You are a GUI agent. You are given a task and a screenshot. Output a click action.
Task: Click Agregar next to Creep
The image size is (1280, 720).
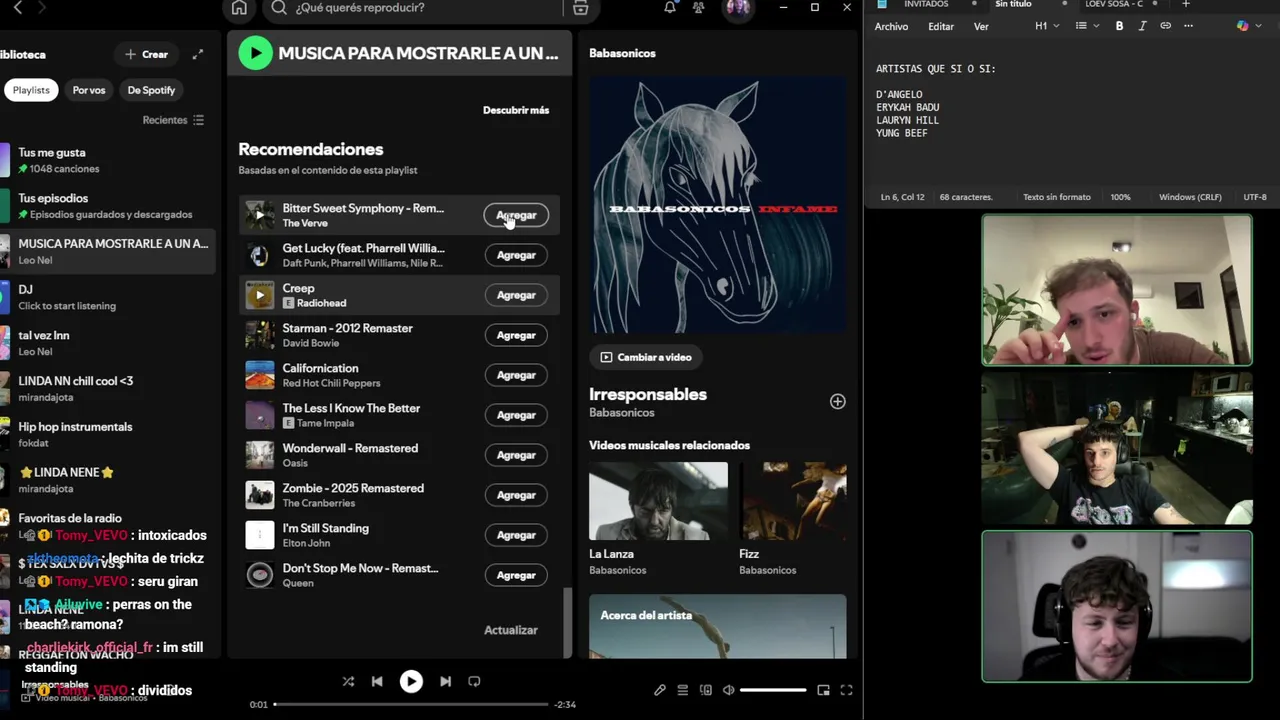click(516, 295)
